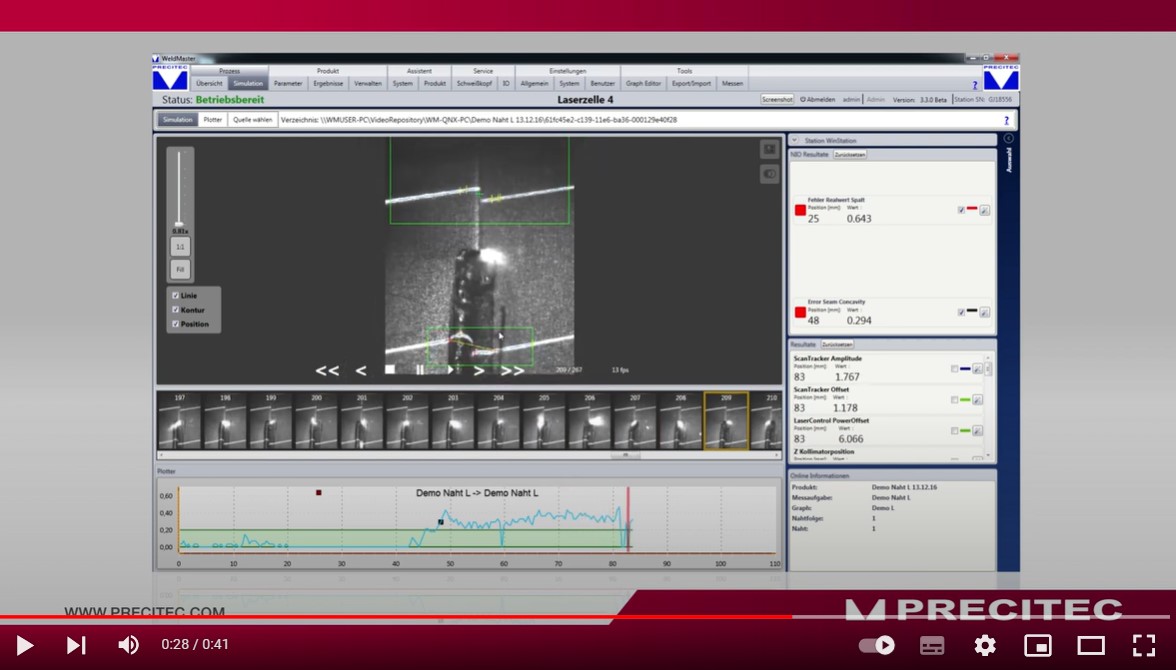Toggle YouTube autoplay switch
Viewport: 1176px width, 670px height.
coord(877,645)
